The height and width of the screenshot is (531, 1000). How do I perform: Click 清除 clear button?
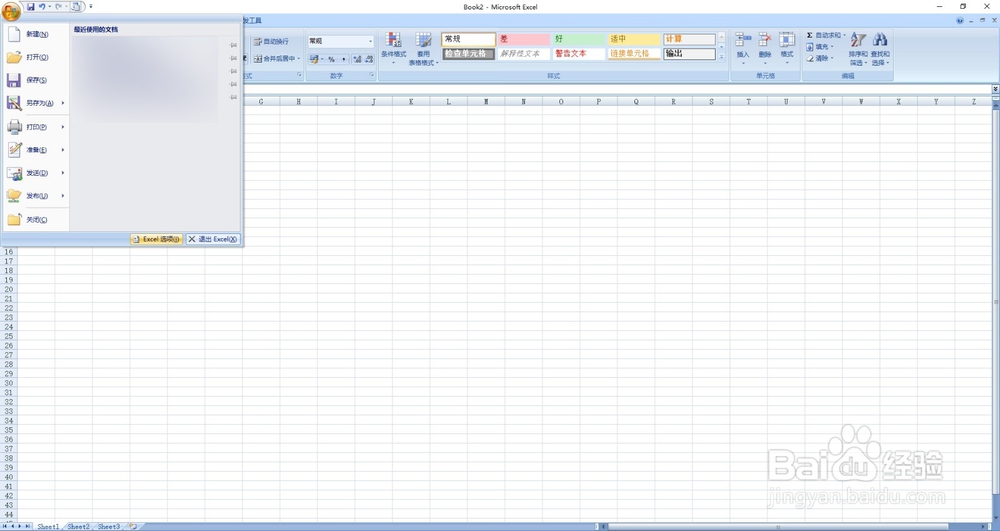tap(820, 59)
